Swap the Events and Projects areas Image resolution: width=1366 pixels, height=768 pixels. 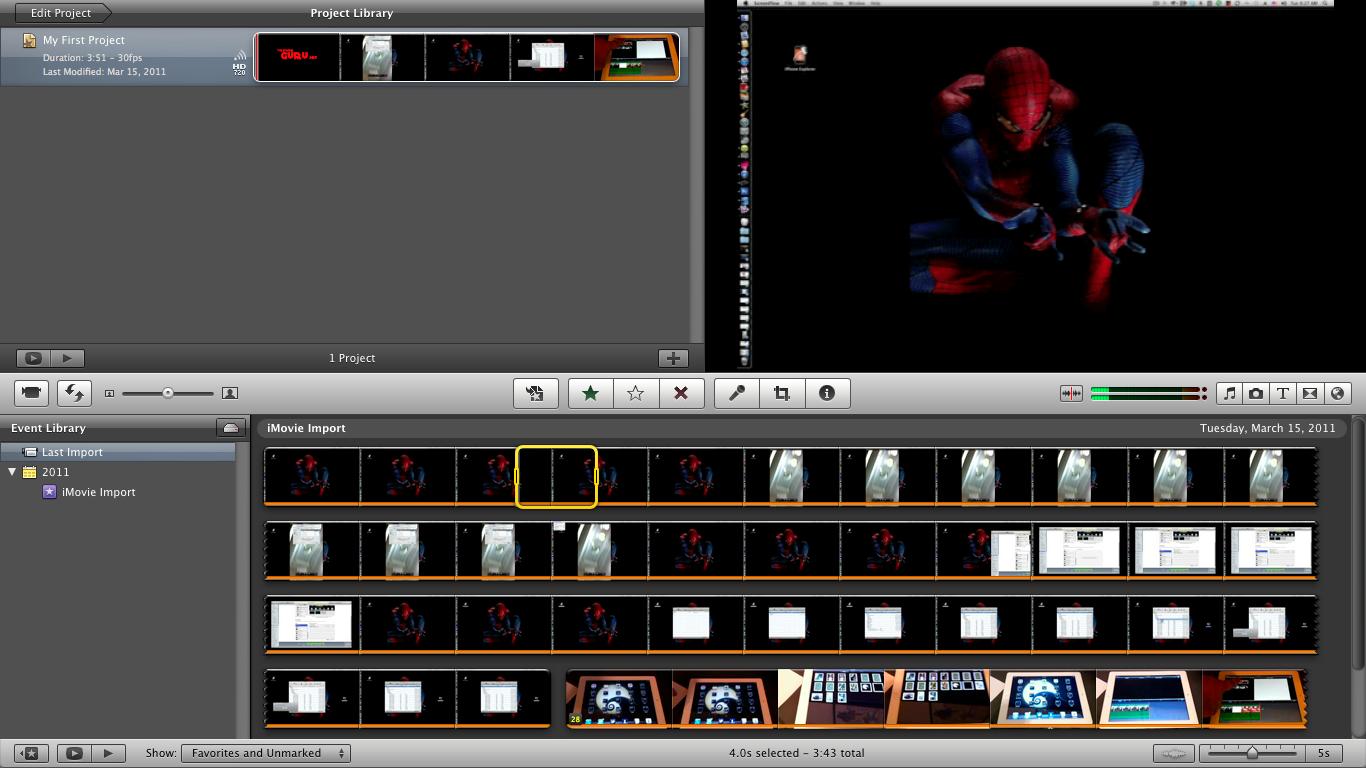(x=74, y=394)
